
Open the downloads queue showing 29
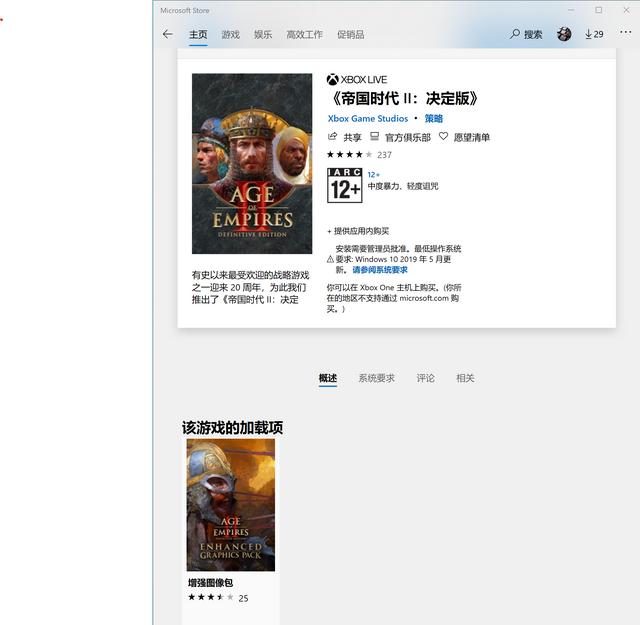pyautogui.click(x=594, y=34)
